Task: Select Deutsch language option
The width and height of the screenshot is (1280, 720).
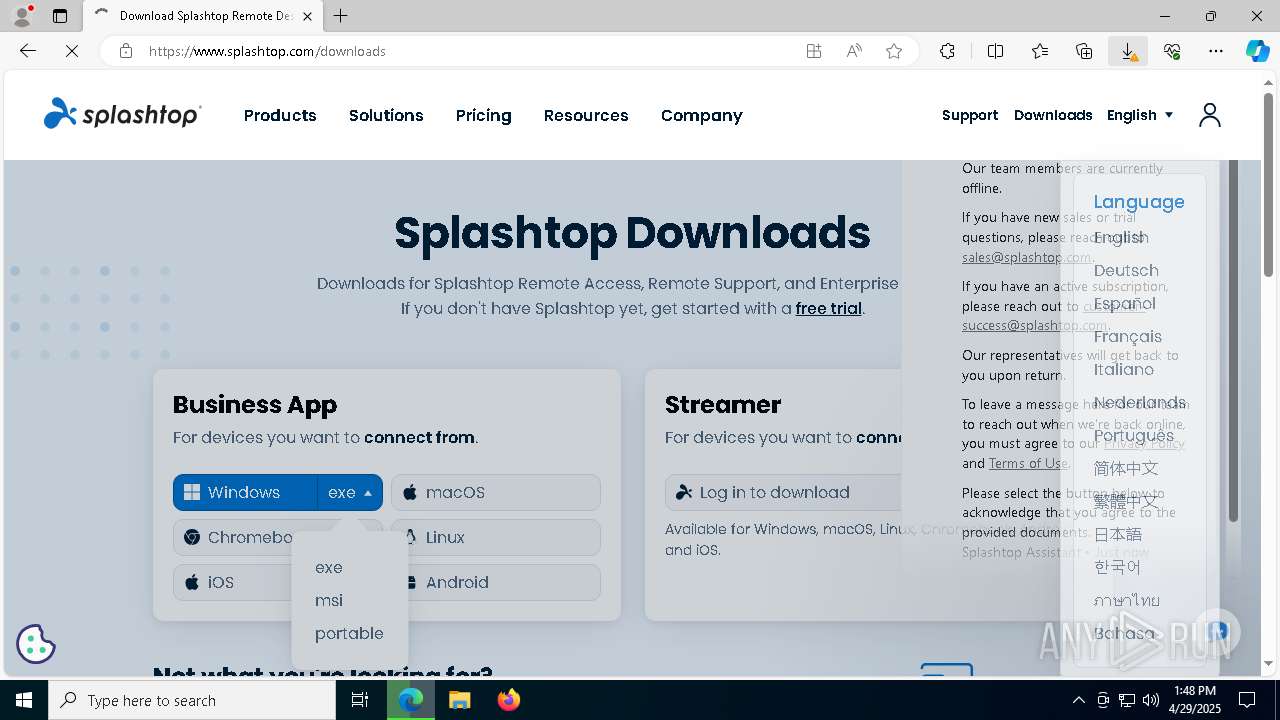Action: coord(1126,270)
